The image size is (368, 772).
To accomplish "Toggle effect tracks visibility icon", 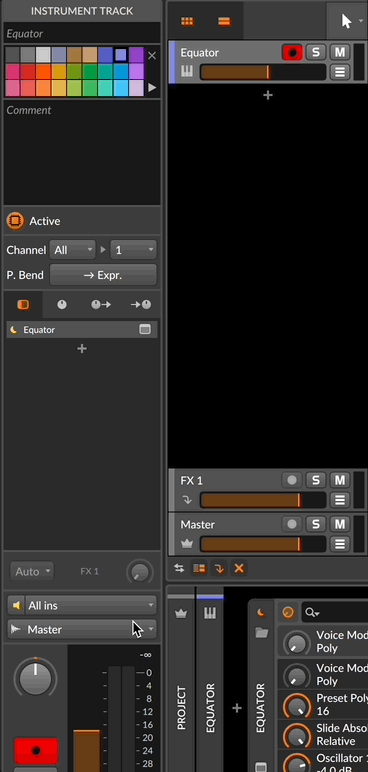I will pyautogui.click(x=219, y=569).
